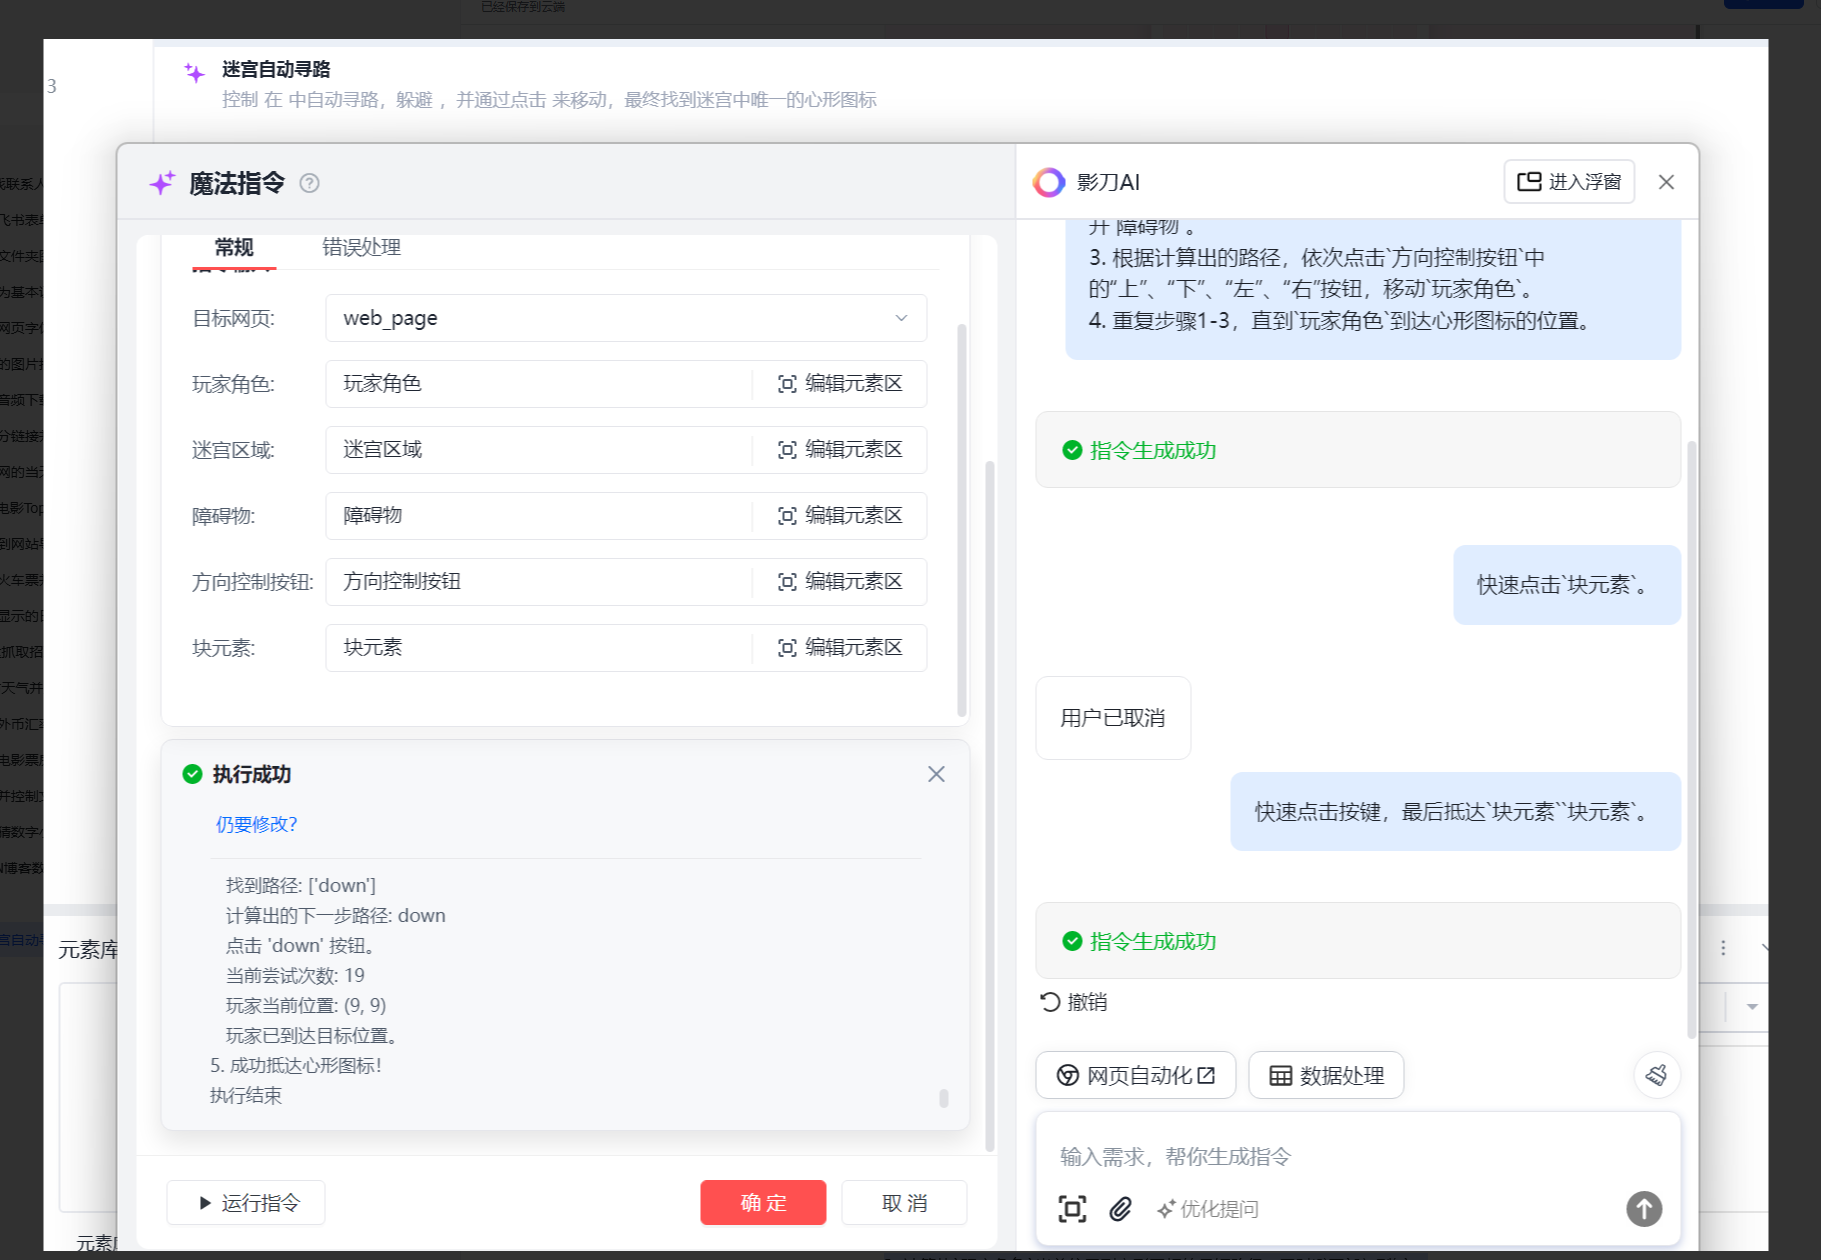1821x1260 pixels.
Task: Click the paperclip attachment icon
Action: tap(1120, 1209)
